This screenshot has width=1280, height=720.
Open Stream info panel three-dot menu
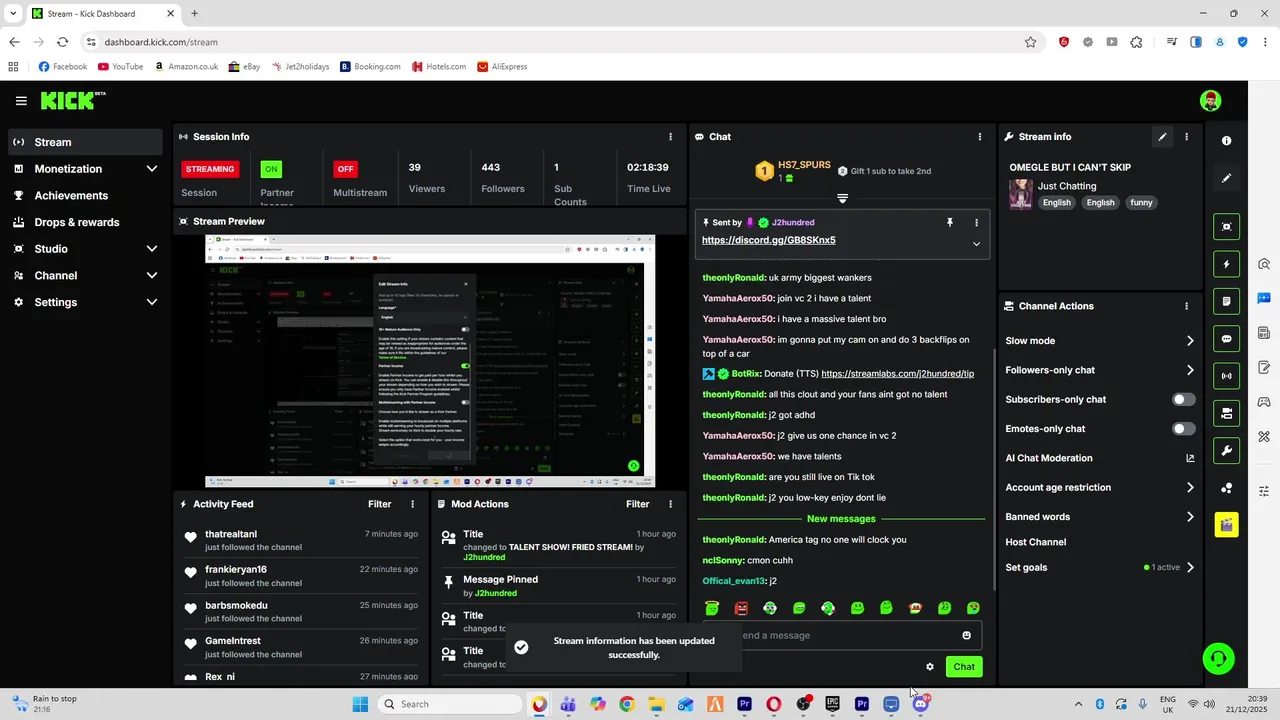point(1187,137)
